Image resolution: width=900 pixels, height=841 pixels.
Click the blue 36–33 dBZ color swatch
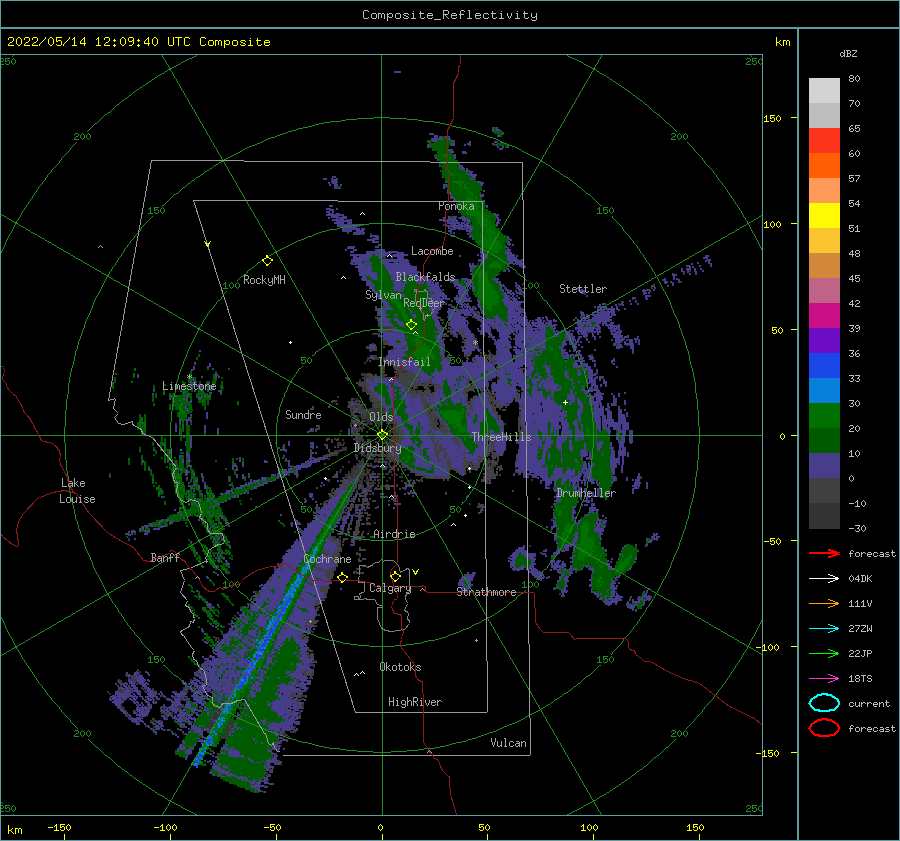click(x=824, y=366)
